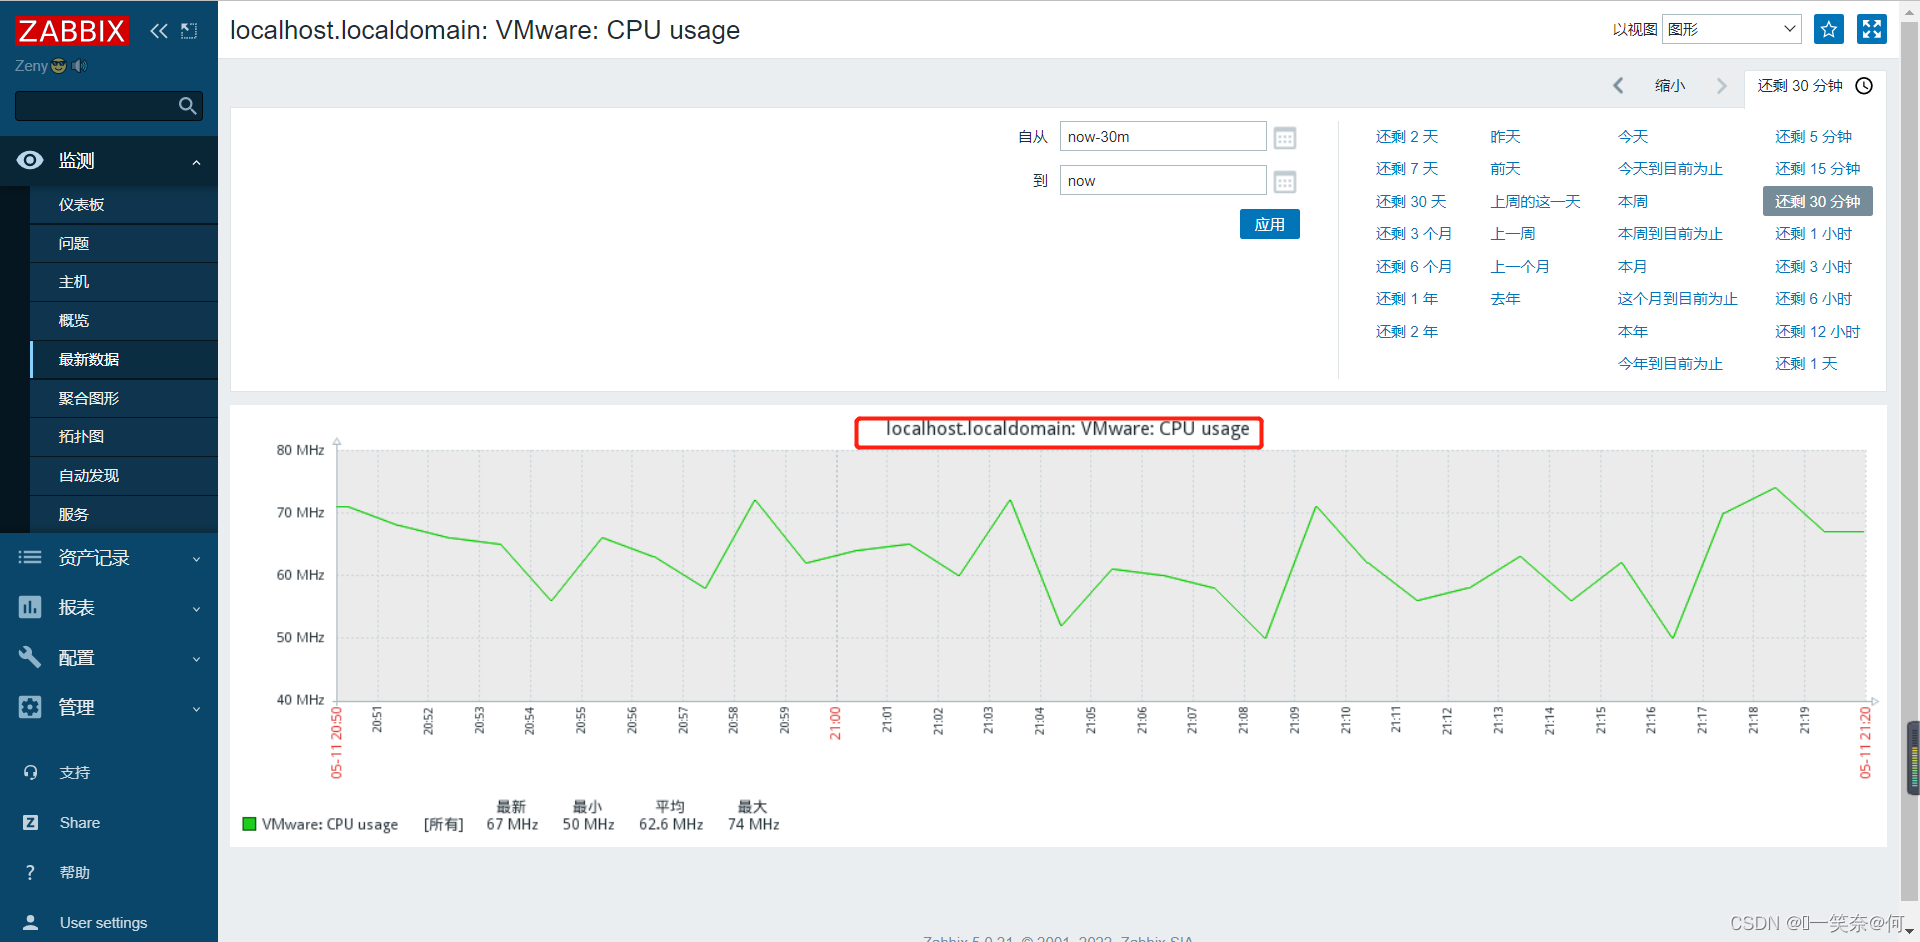Screen dimensions: 1920x942
Task: Click the 21:00 marker on graph axis
Action: point(835,723)
